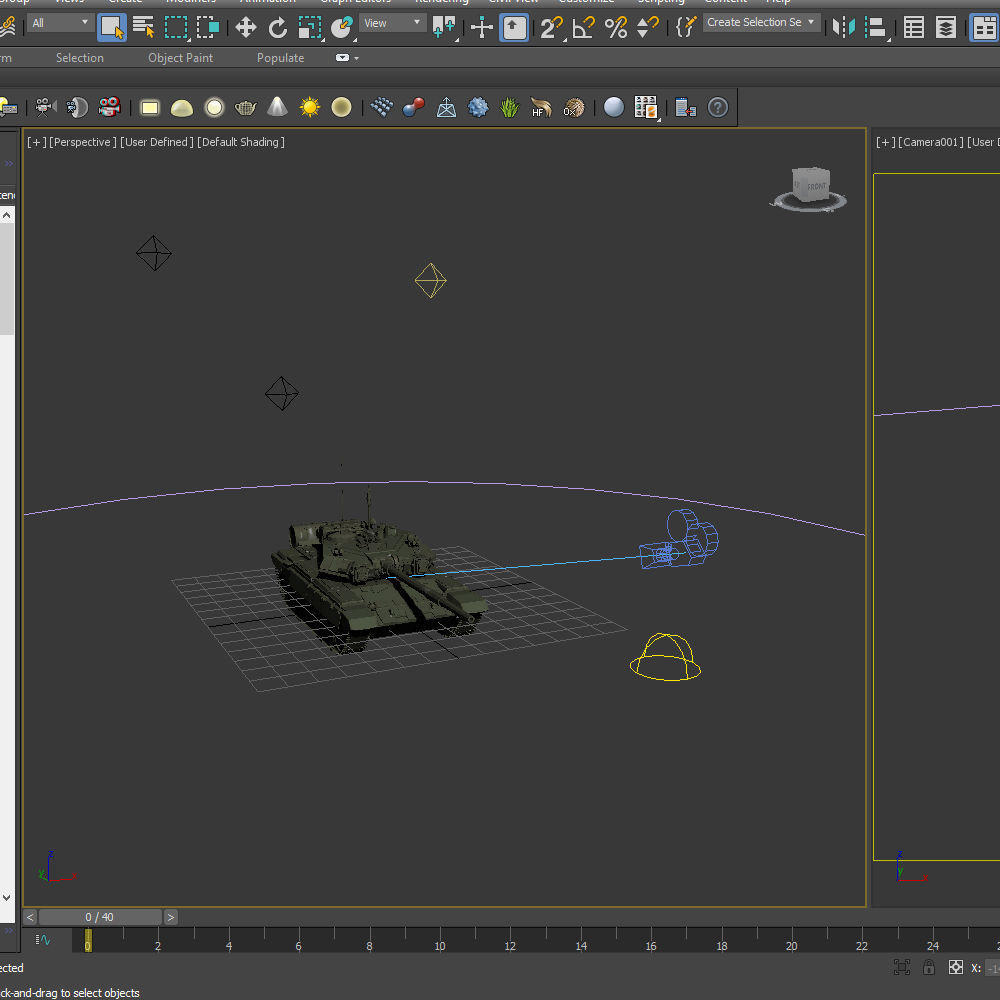Activate the Select Object tool

tap(112, 27)
